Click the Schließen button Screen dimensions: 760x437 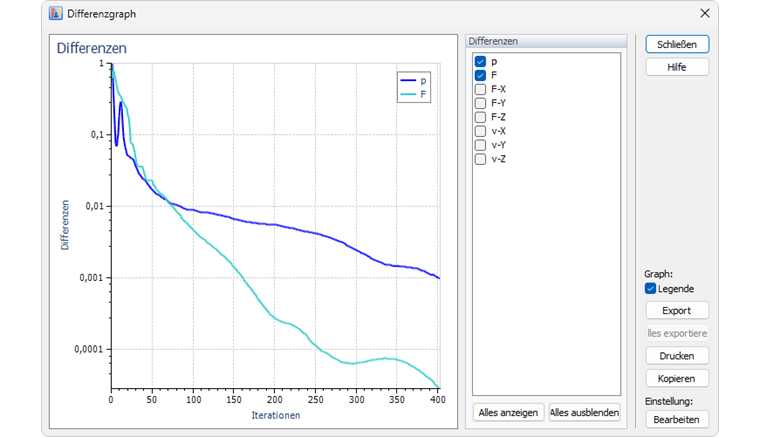(677, 45)
